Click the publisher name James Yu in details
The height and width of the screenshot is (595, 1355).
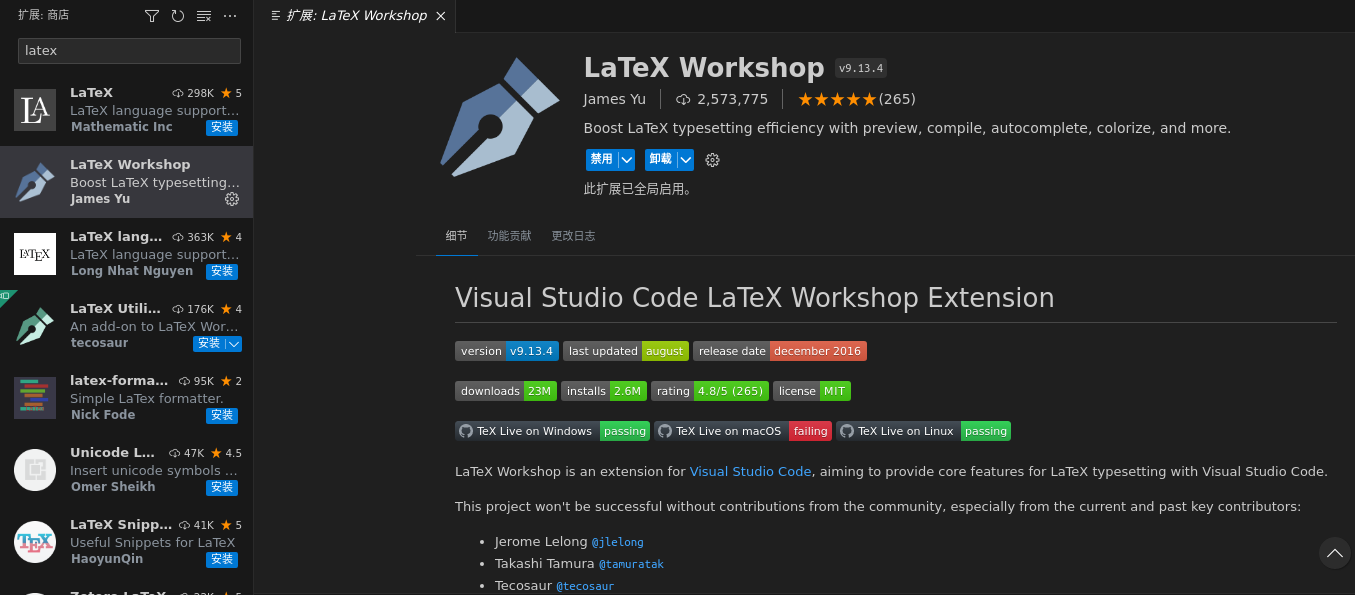pyautogui.click(x=615, y=99)
